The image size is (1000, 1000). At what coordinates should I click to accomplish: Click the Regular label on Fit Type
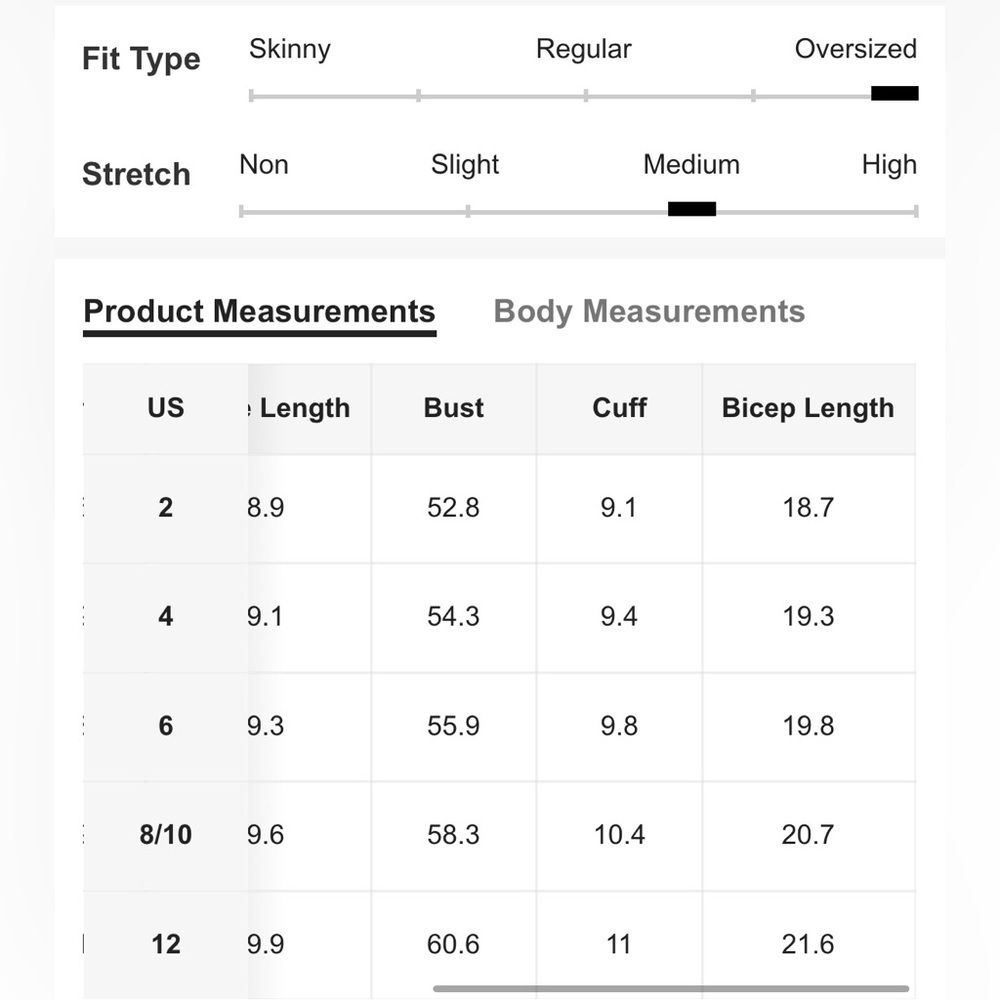tap(583, 49)
